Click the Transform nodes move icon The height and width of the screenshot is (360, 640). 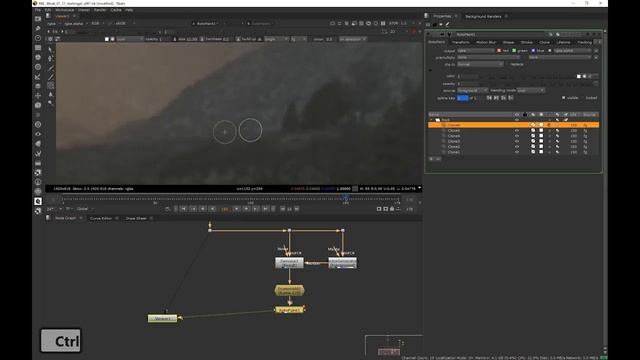(38, 96)
